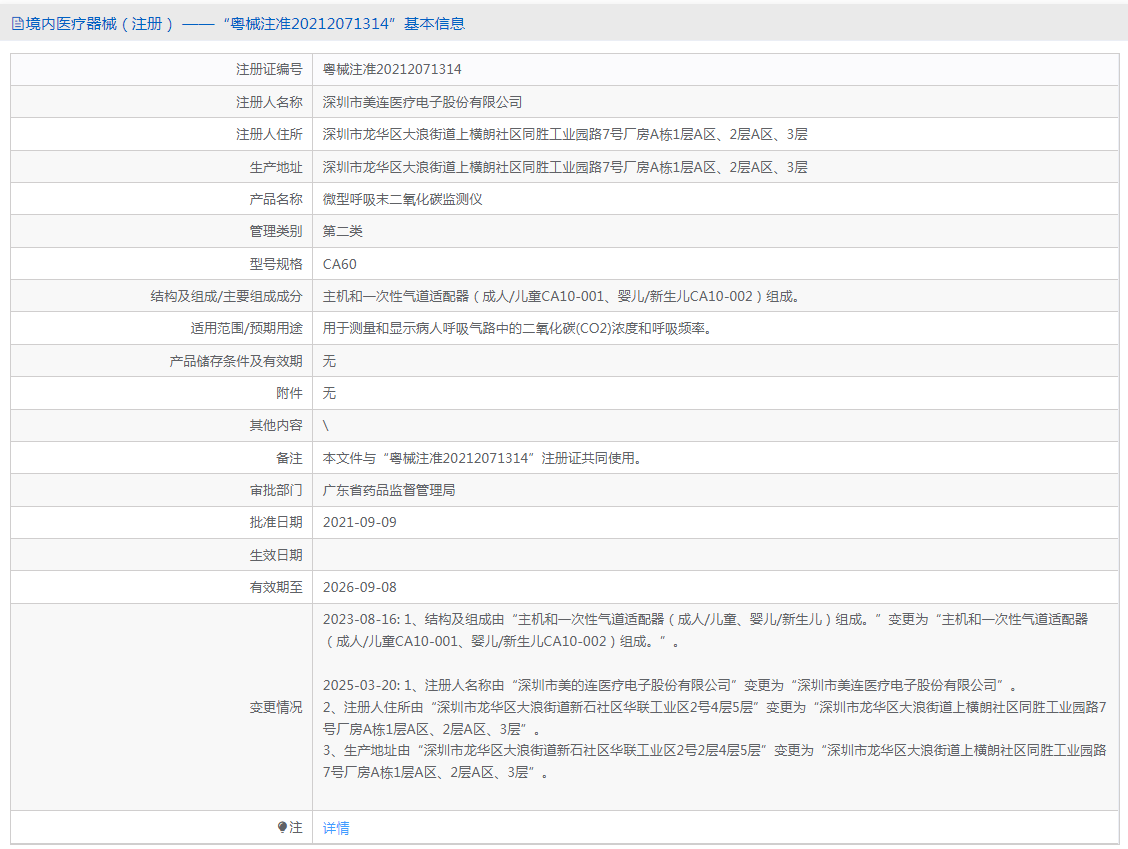This screenshot has height=849, width=1128.
Task: Select registrant name 深圳市美连医疗电子股份有限公司
Action: pyautogui.click(x=422, y=102)
